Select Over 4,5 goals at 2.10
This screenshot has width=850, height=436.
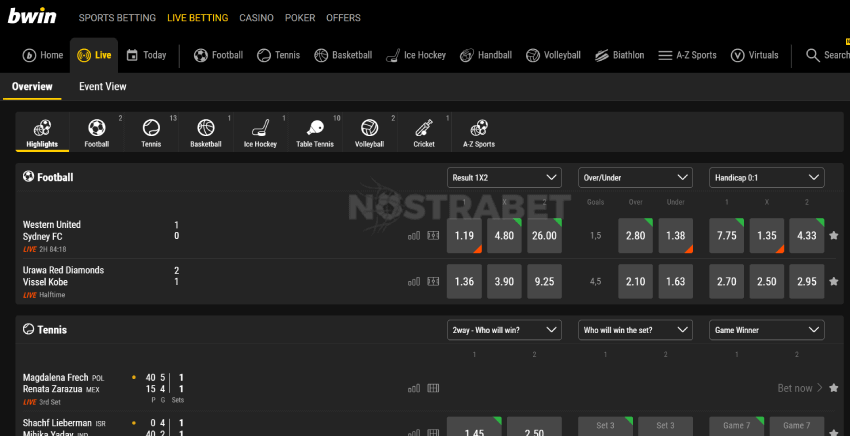tap(635, 281)
